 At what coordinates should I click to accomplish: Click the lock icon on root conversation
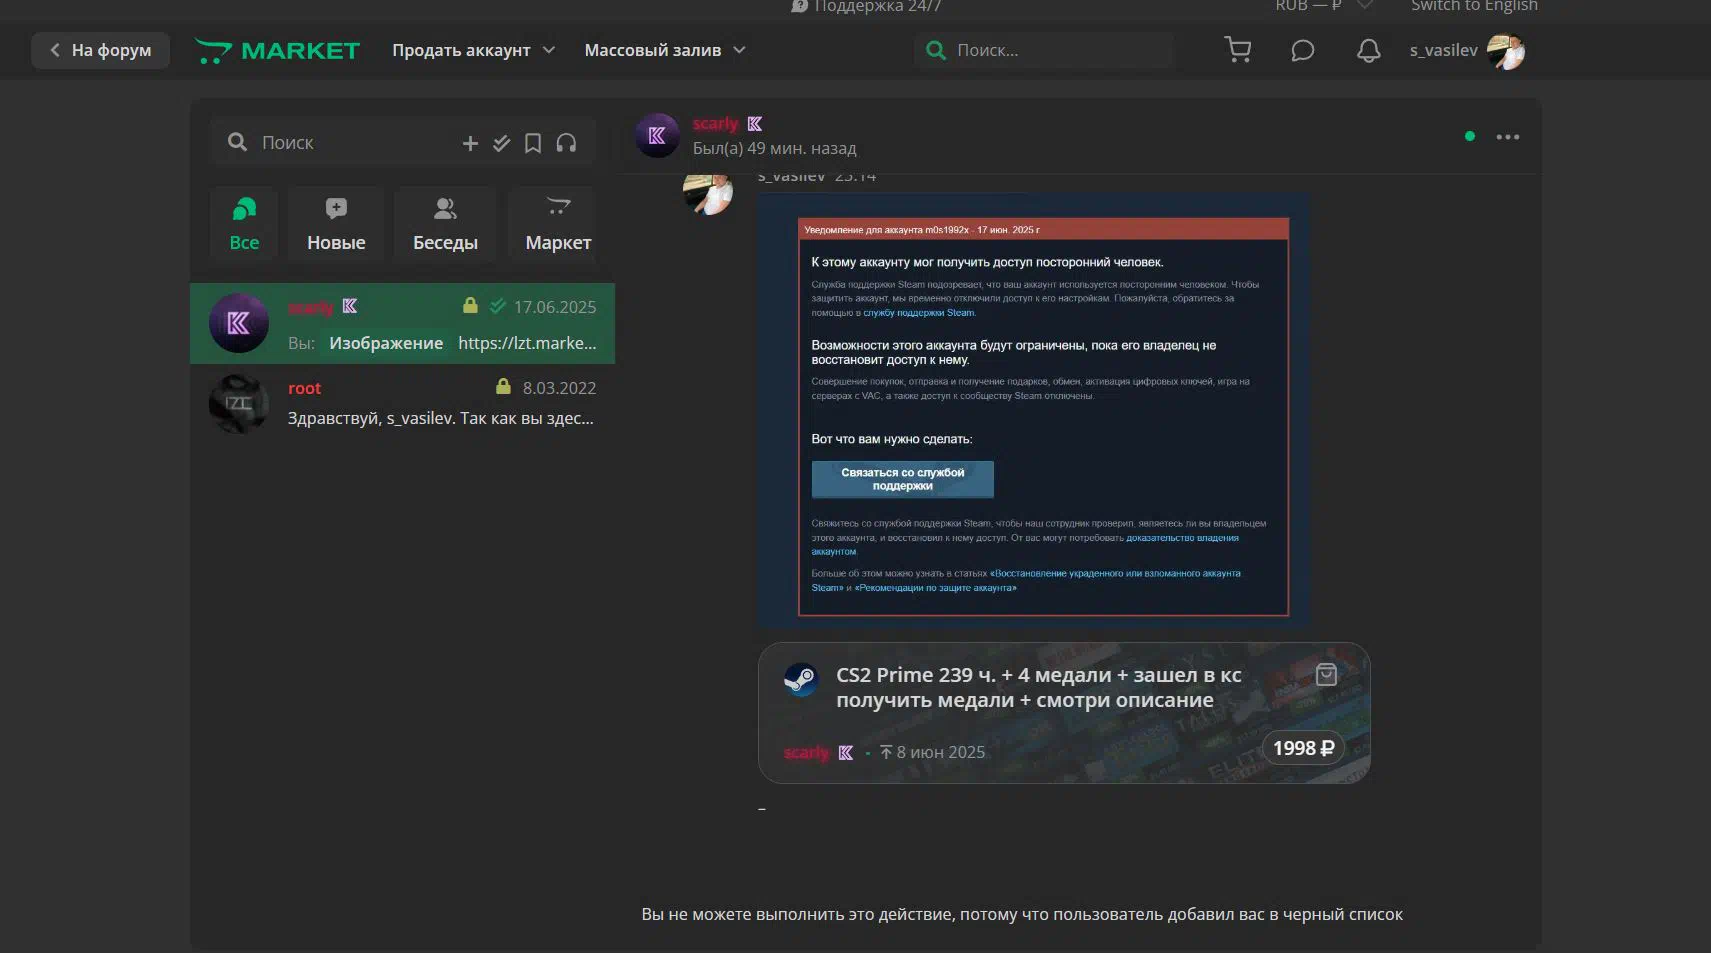tap(503, 387)
